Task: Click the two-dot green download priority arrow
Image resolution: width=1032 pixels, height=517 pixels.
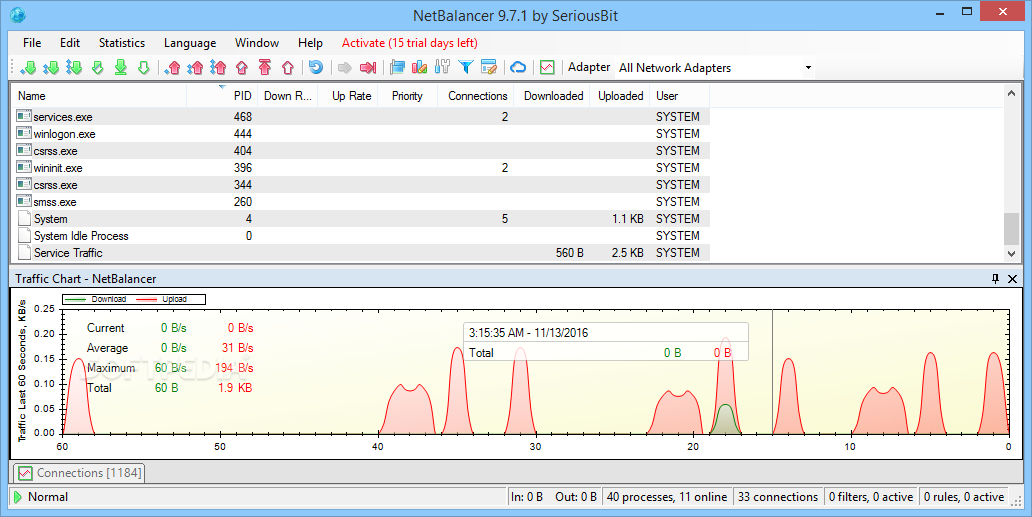Action: [51, 67]
